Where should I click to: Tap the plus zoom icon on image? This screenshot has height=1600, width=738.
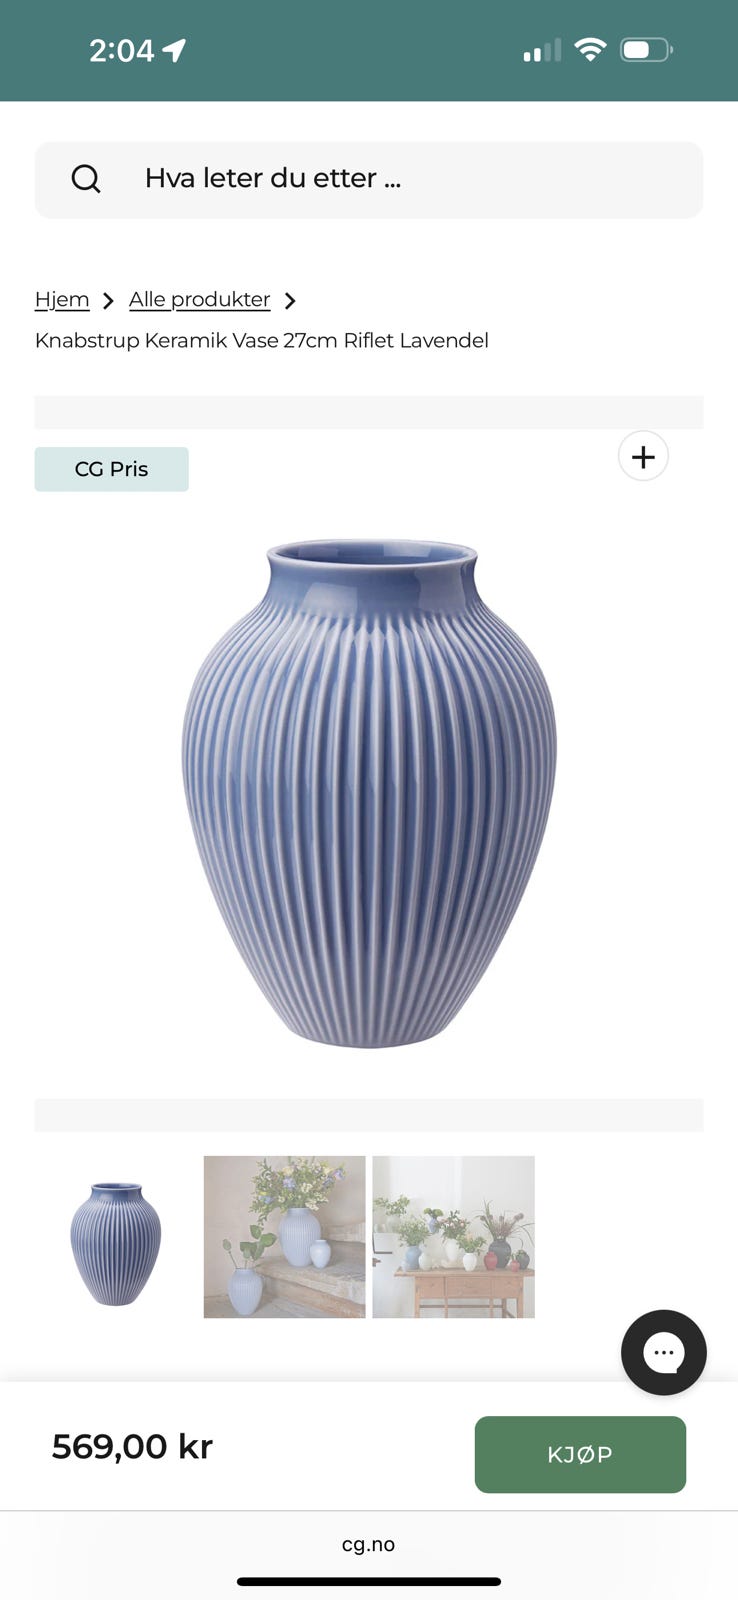[643, 456]
